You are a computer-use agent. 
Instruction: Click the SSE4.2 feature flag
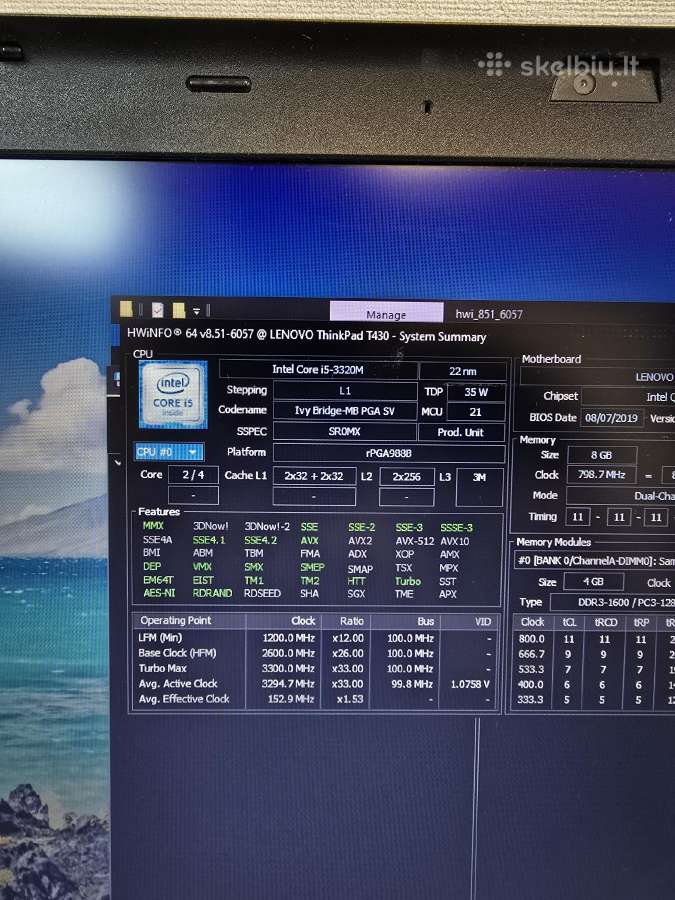(x=261, y=540)
